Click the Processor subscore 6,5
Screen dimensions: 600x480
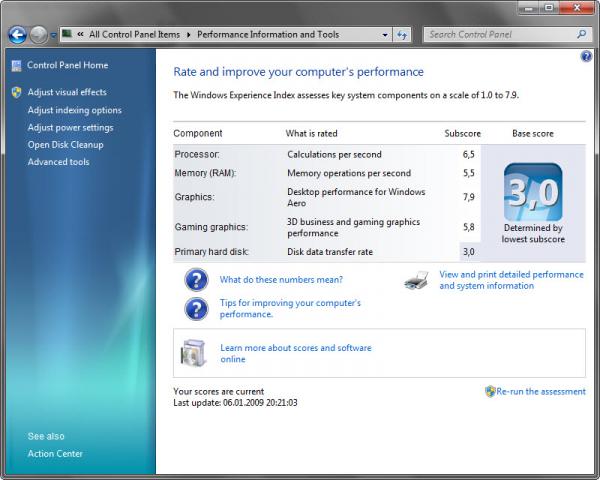coord(469,154)
